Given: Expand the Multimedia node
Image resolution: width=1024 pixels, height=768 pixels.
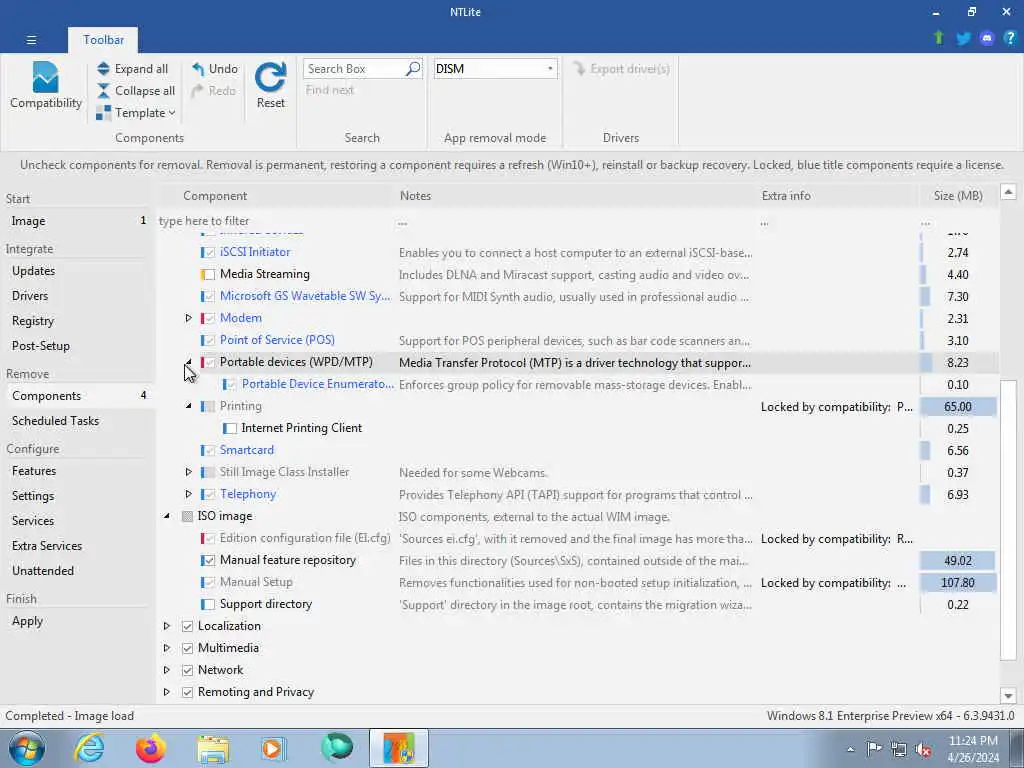Looking at the screenshot, I should 167,648.
